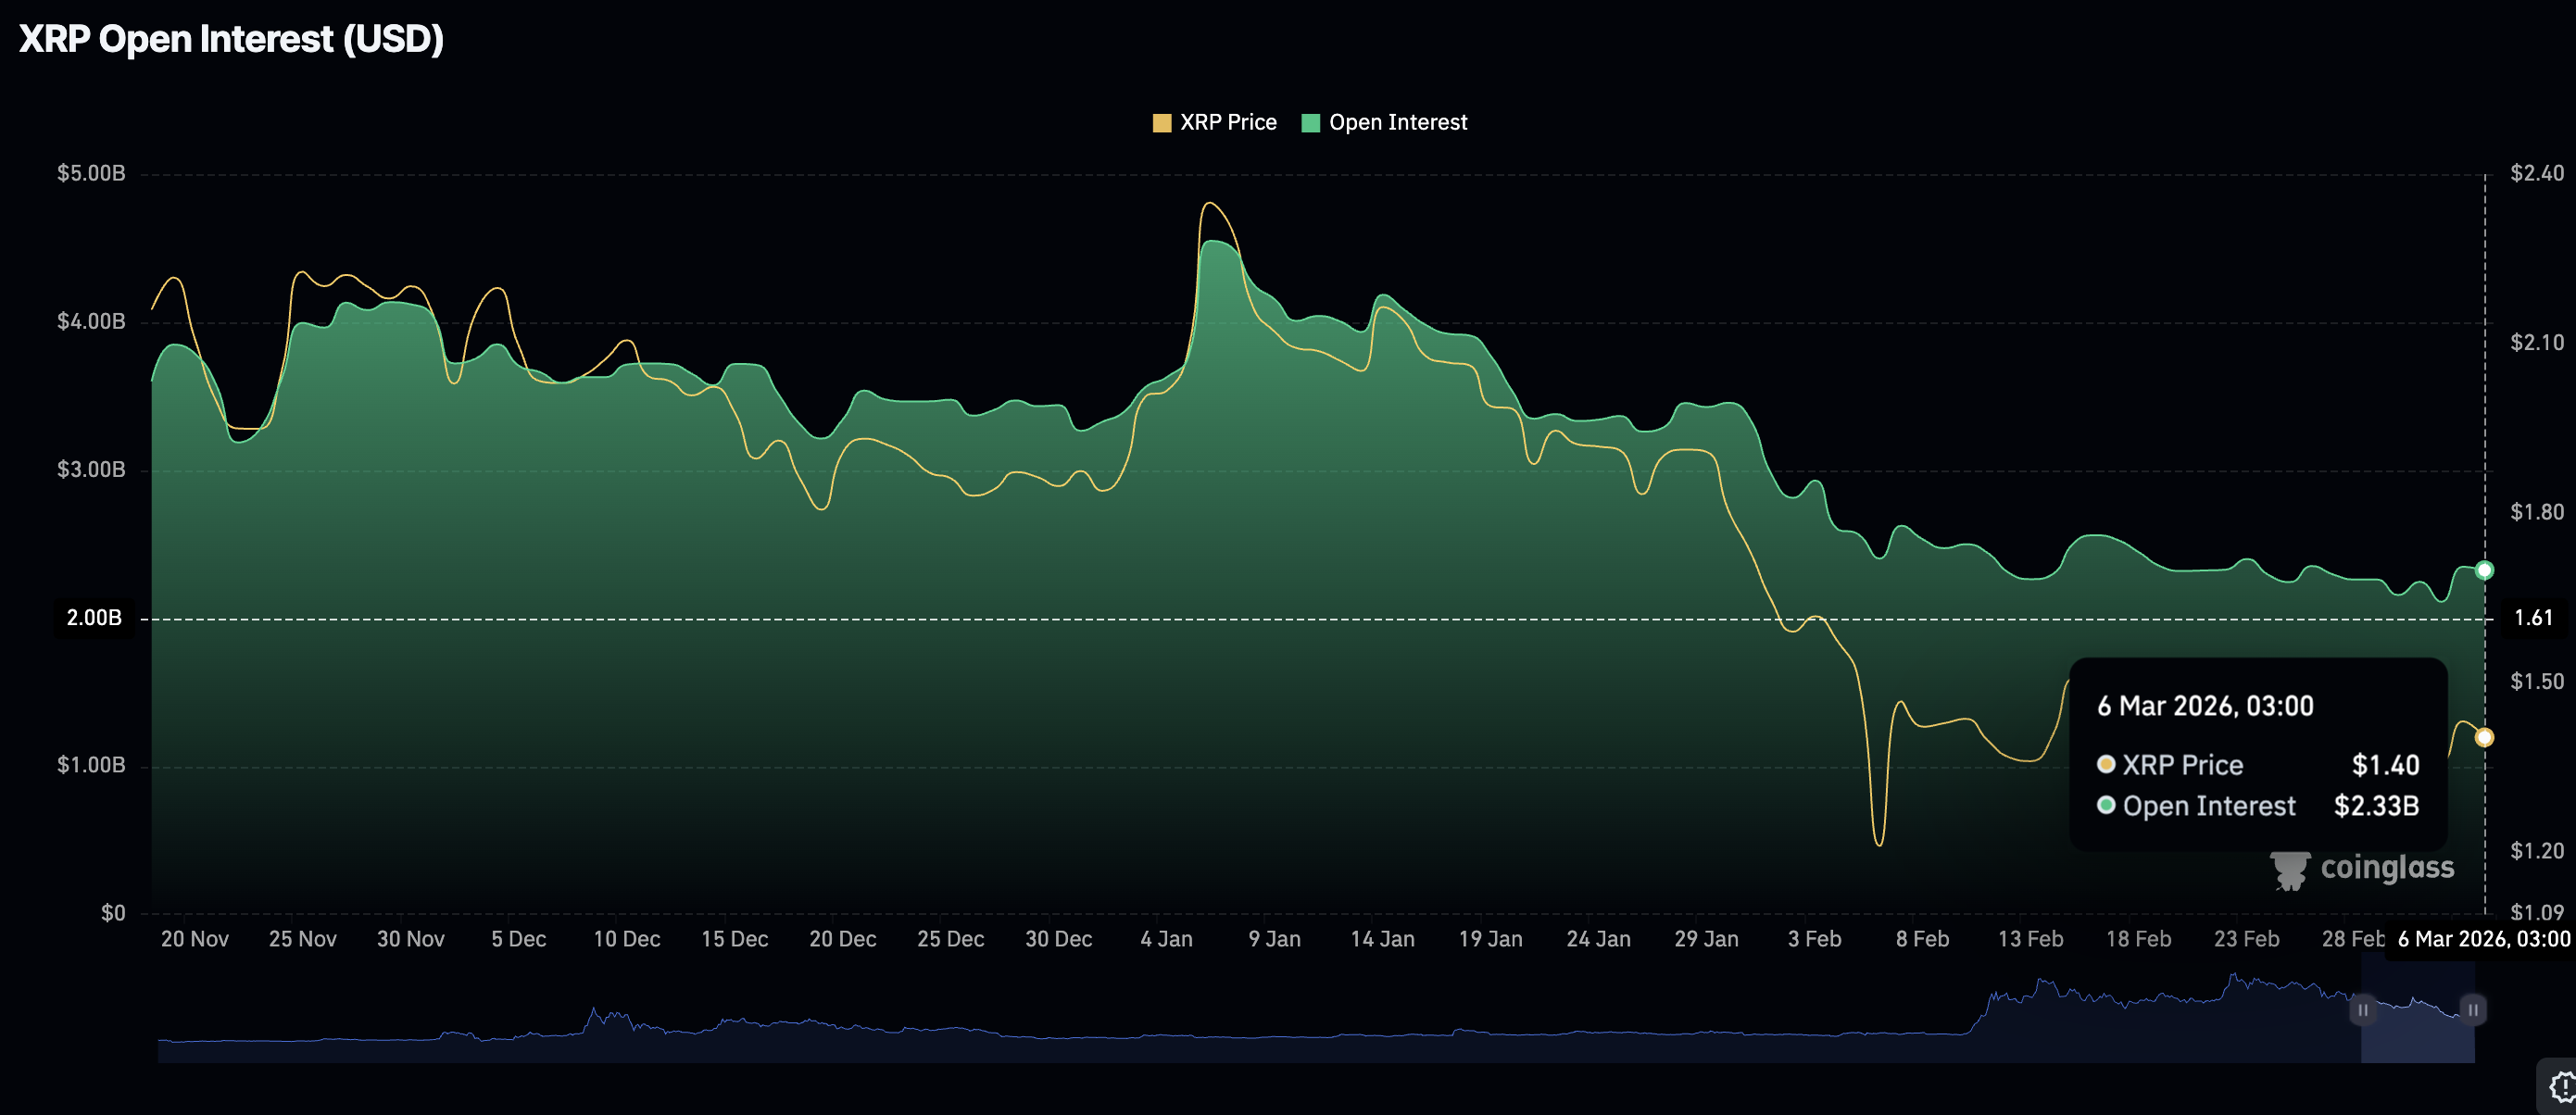Image resolution: width=2576 pixels, height=1115 pixels.
Task: Toggle the Open Interest legend series
Action: tap(1384, 122)
